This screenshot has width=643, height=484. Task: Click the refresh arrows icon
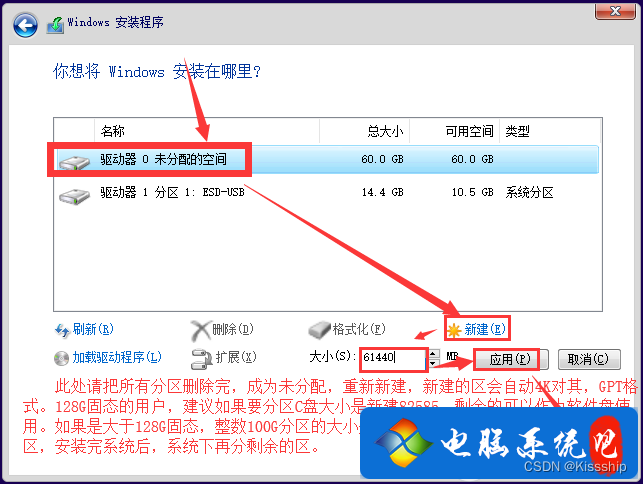pos(62,330)
